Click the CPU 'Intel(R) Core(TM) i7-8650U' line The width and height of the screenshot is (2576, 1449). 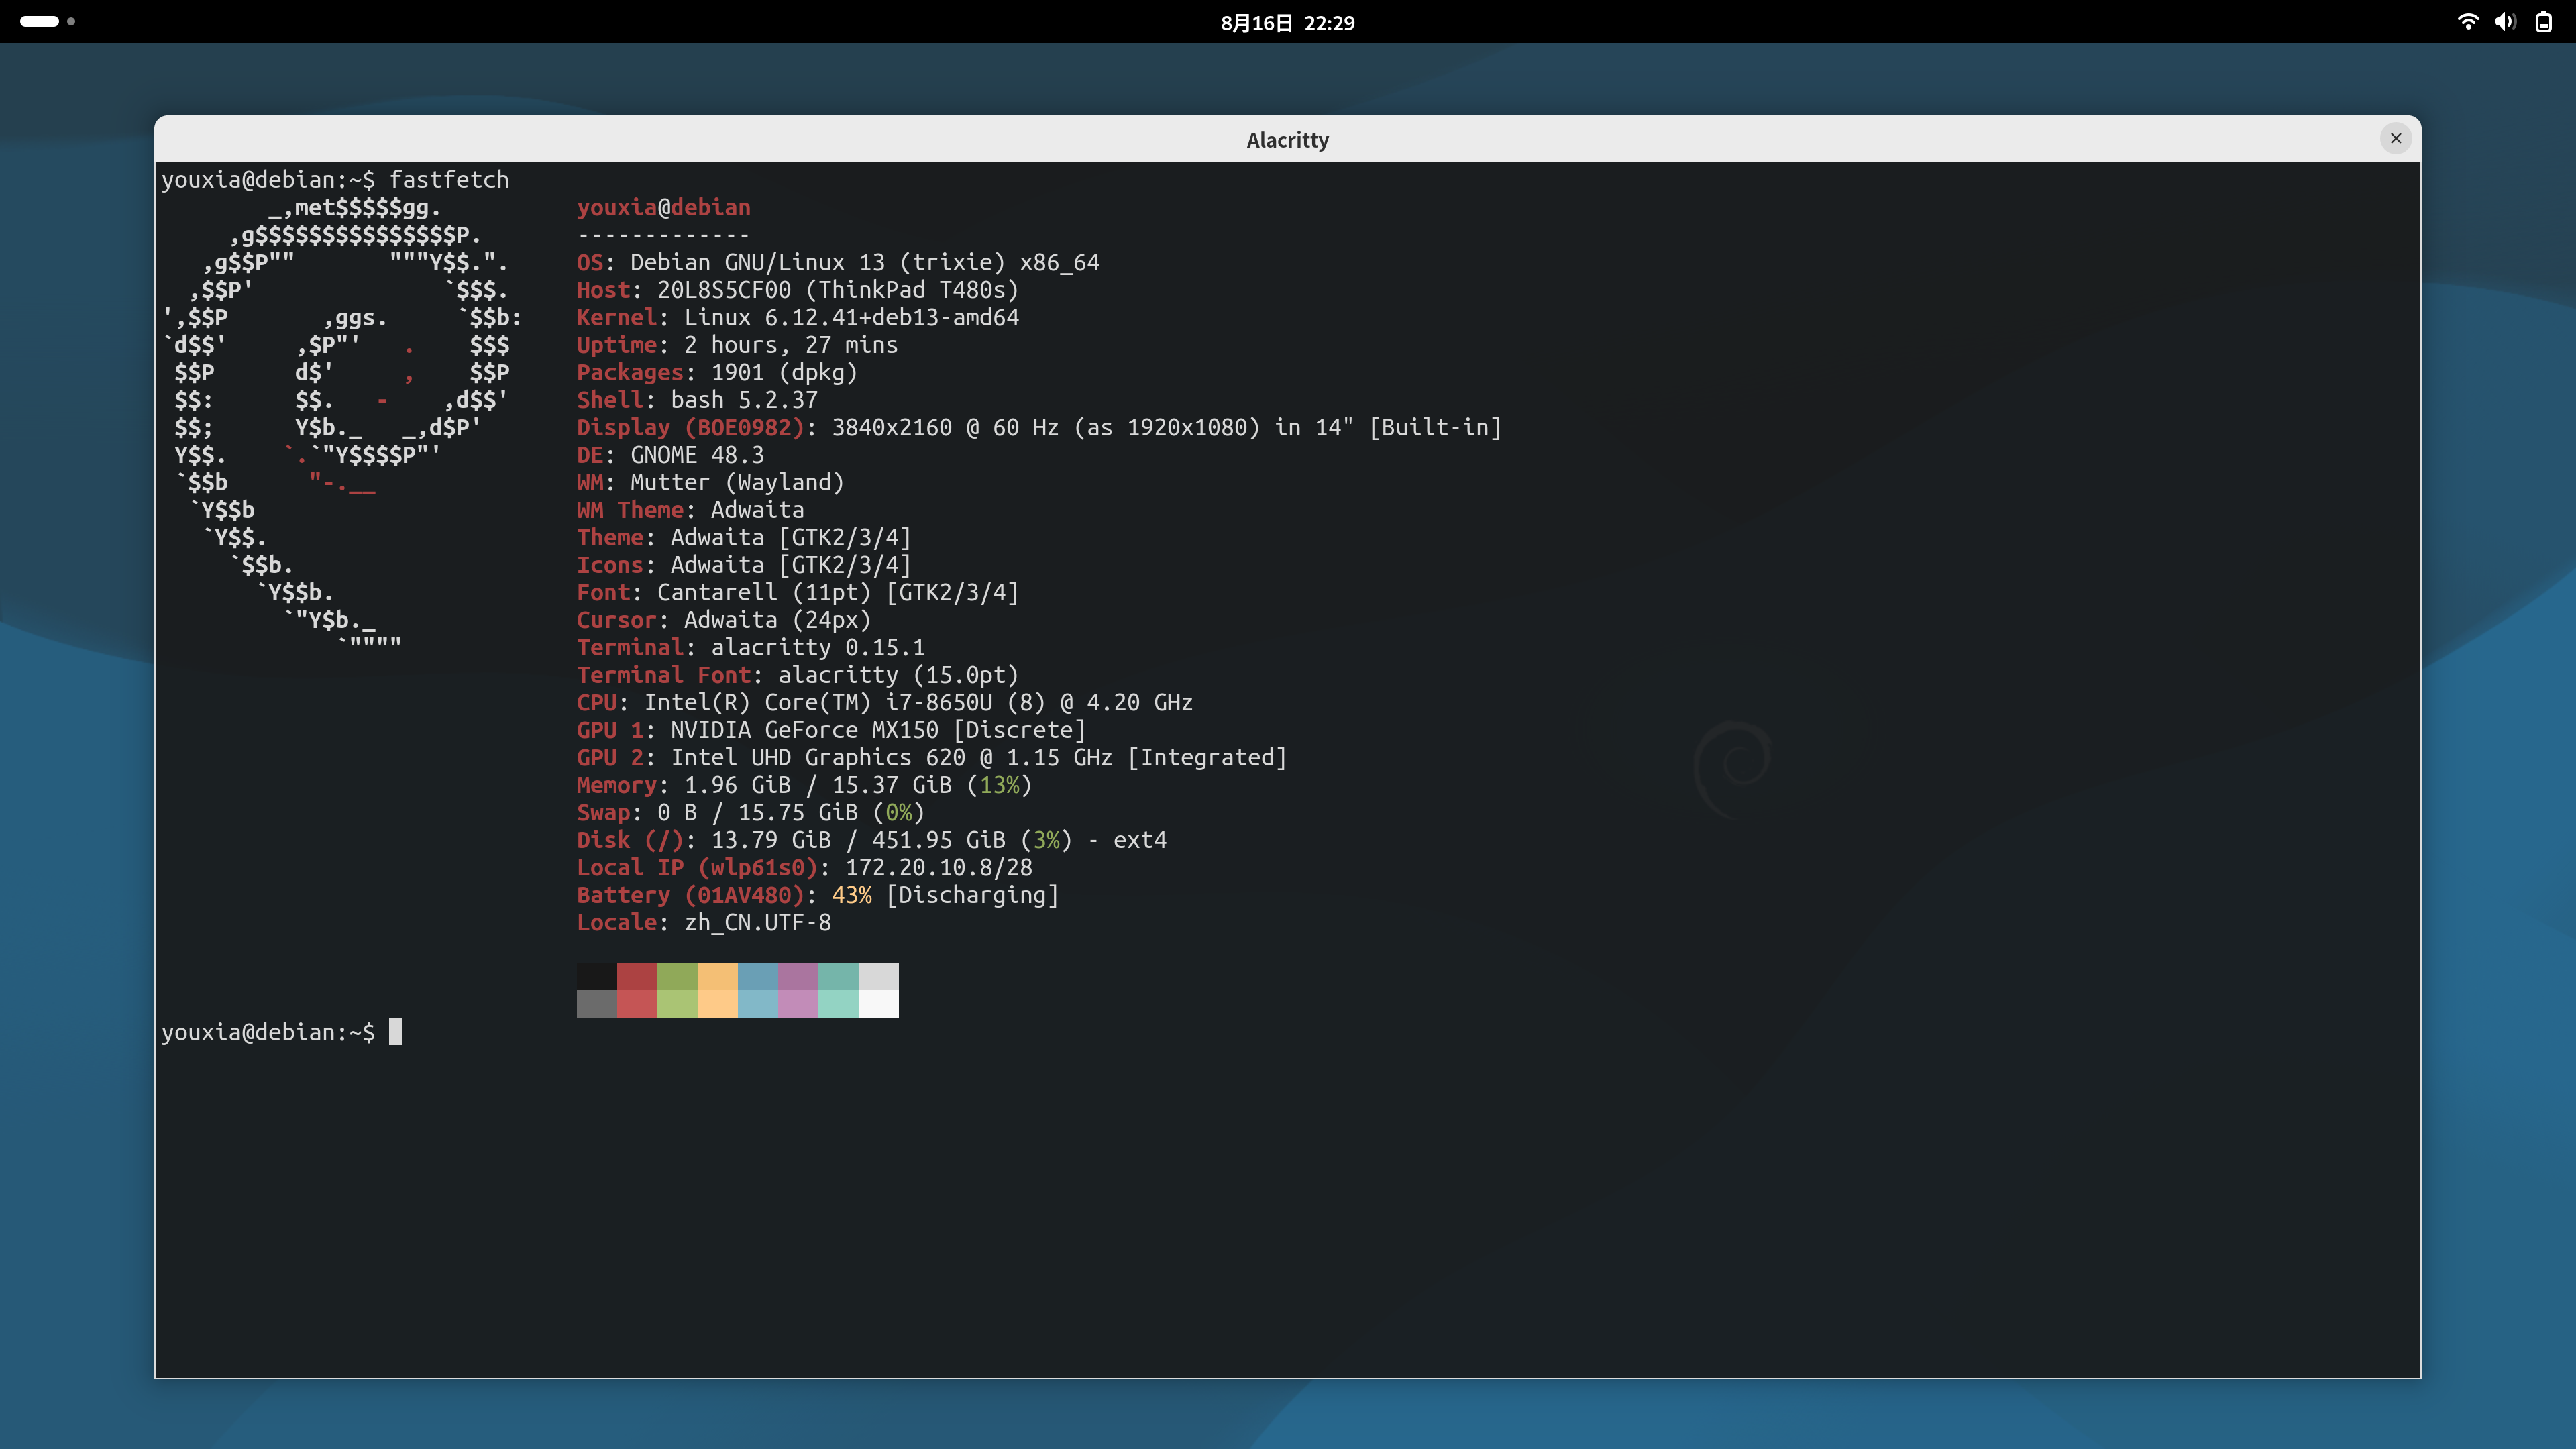coord(885,702)
